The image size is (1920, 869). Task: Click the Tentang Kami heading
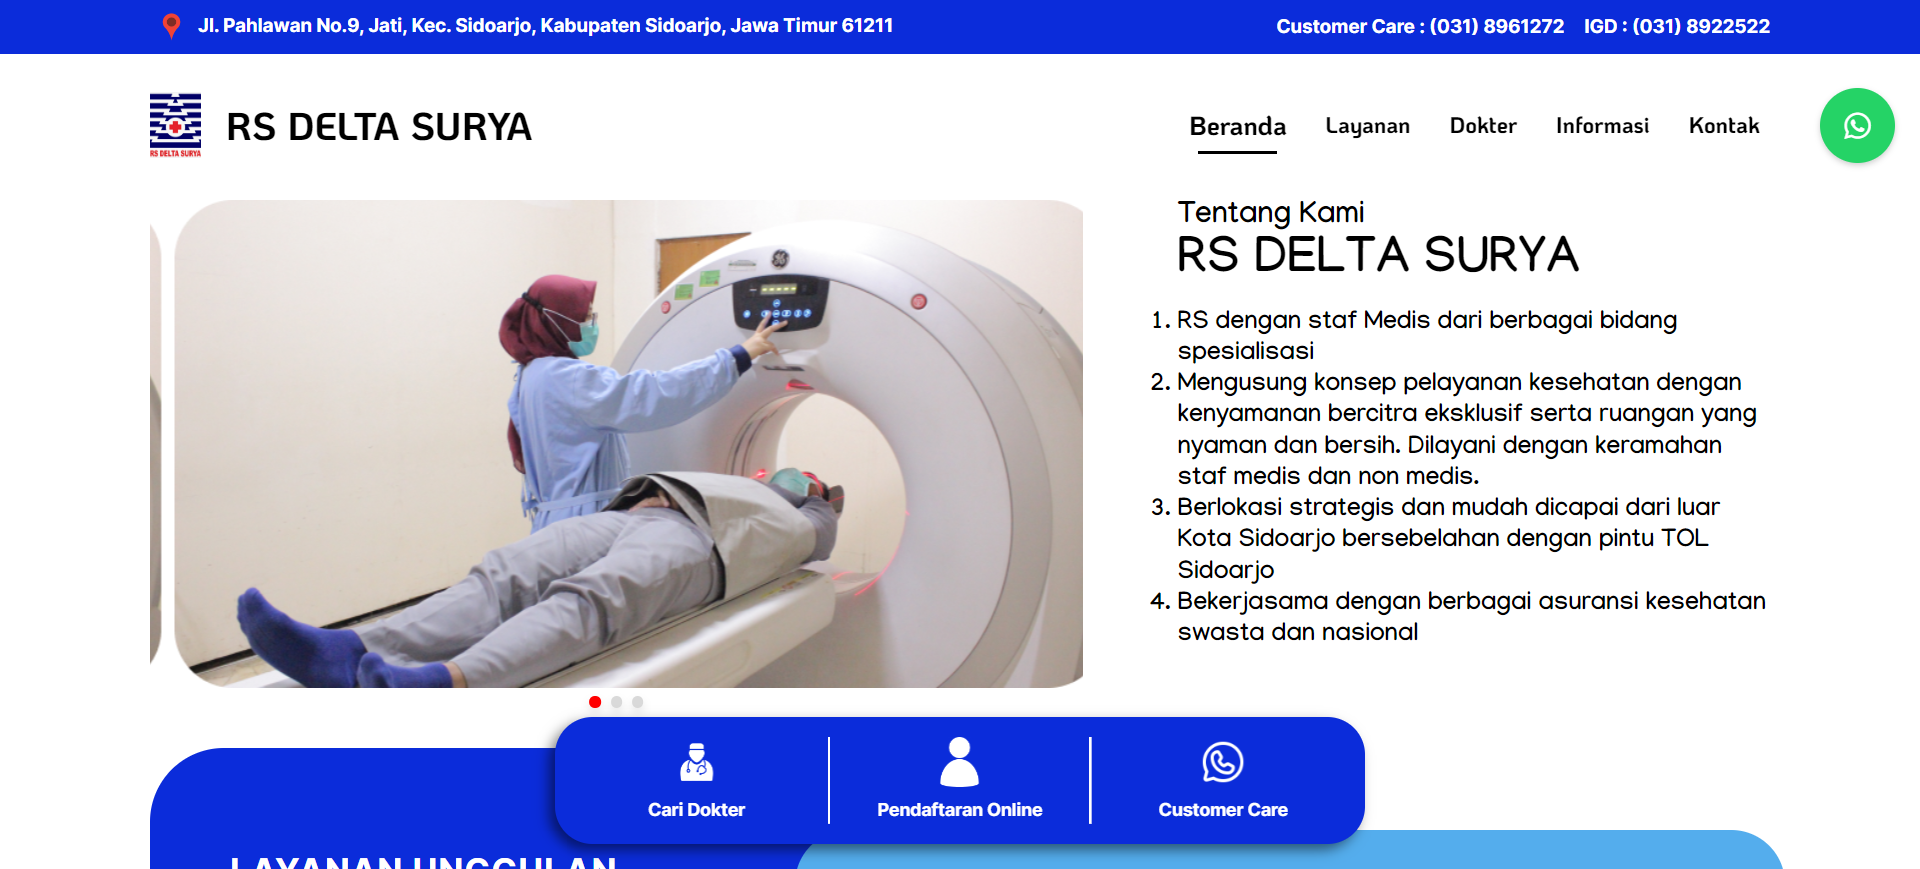1270,212
